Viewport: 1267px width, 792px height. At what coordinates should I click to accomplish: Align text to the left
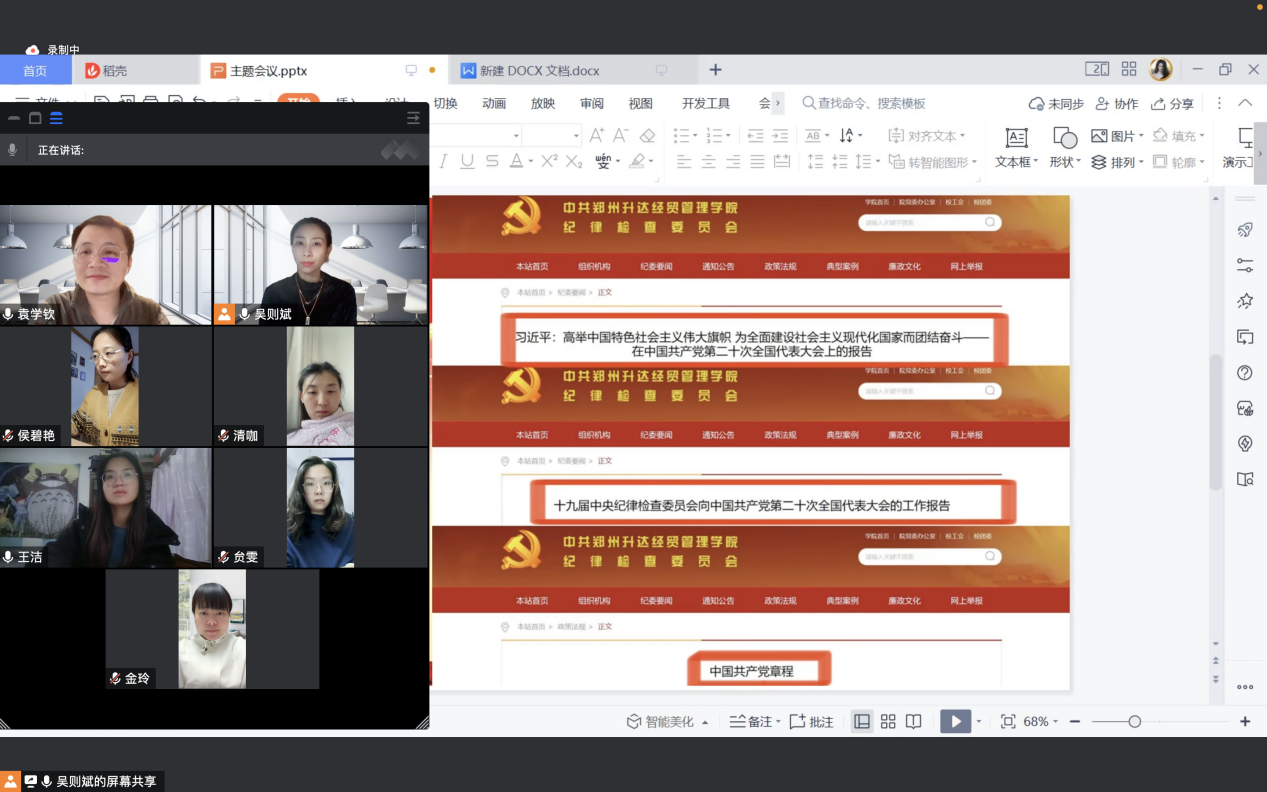tap(684, 161)
